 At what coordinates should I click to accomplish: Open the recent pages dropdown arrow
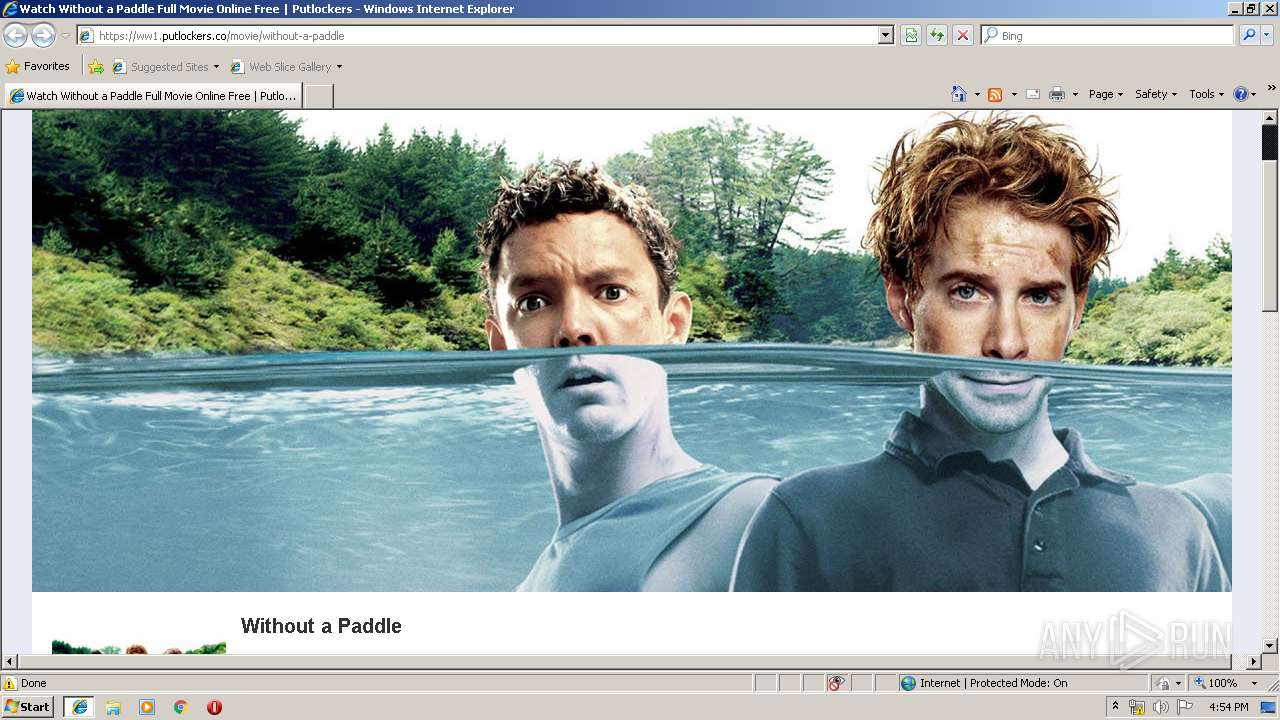(x=65, y=36)
